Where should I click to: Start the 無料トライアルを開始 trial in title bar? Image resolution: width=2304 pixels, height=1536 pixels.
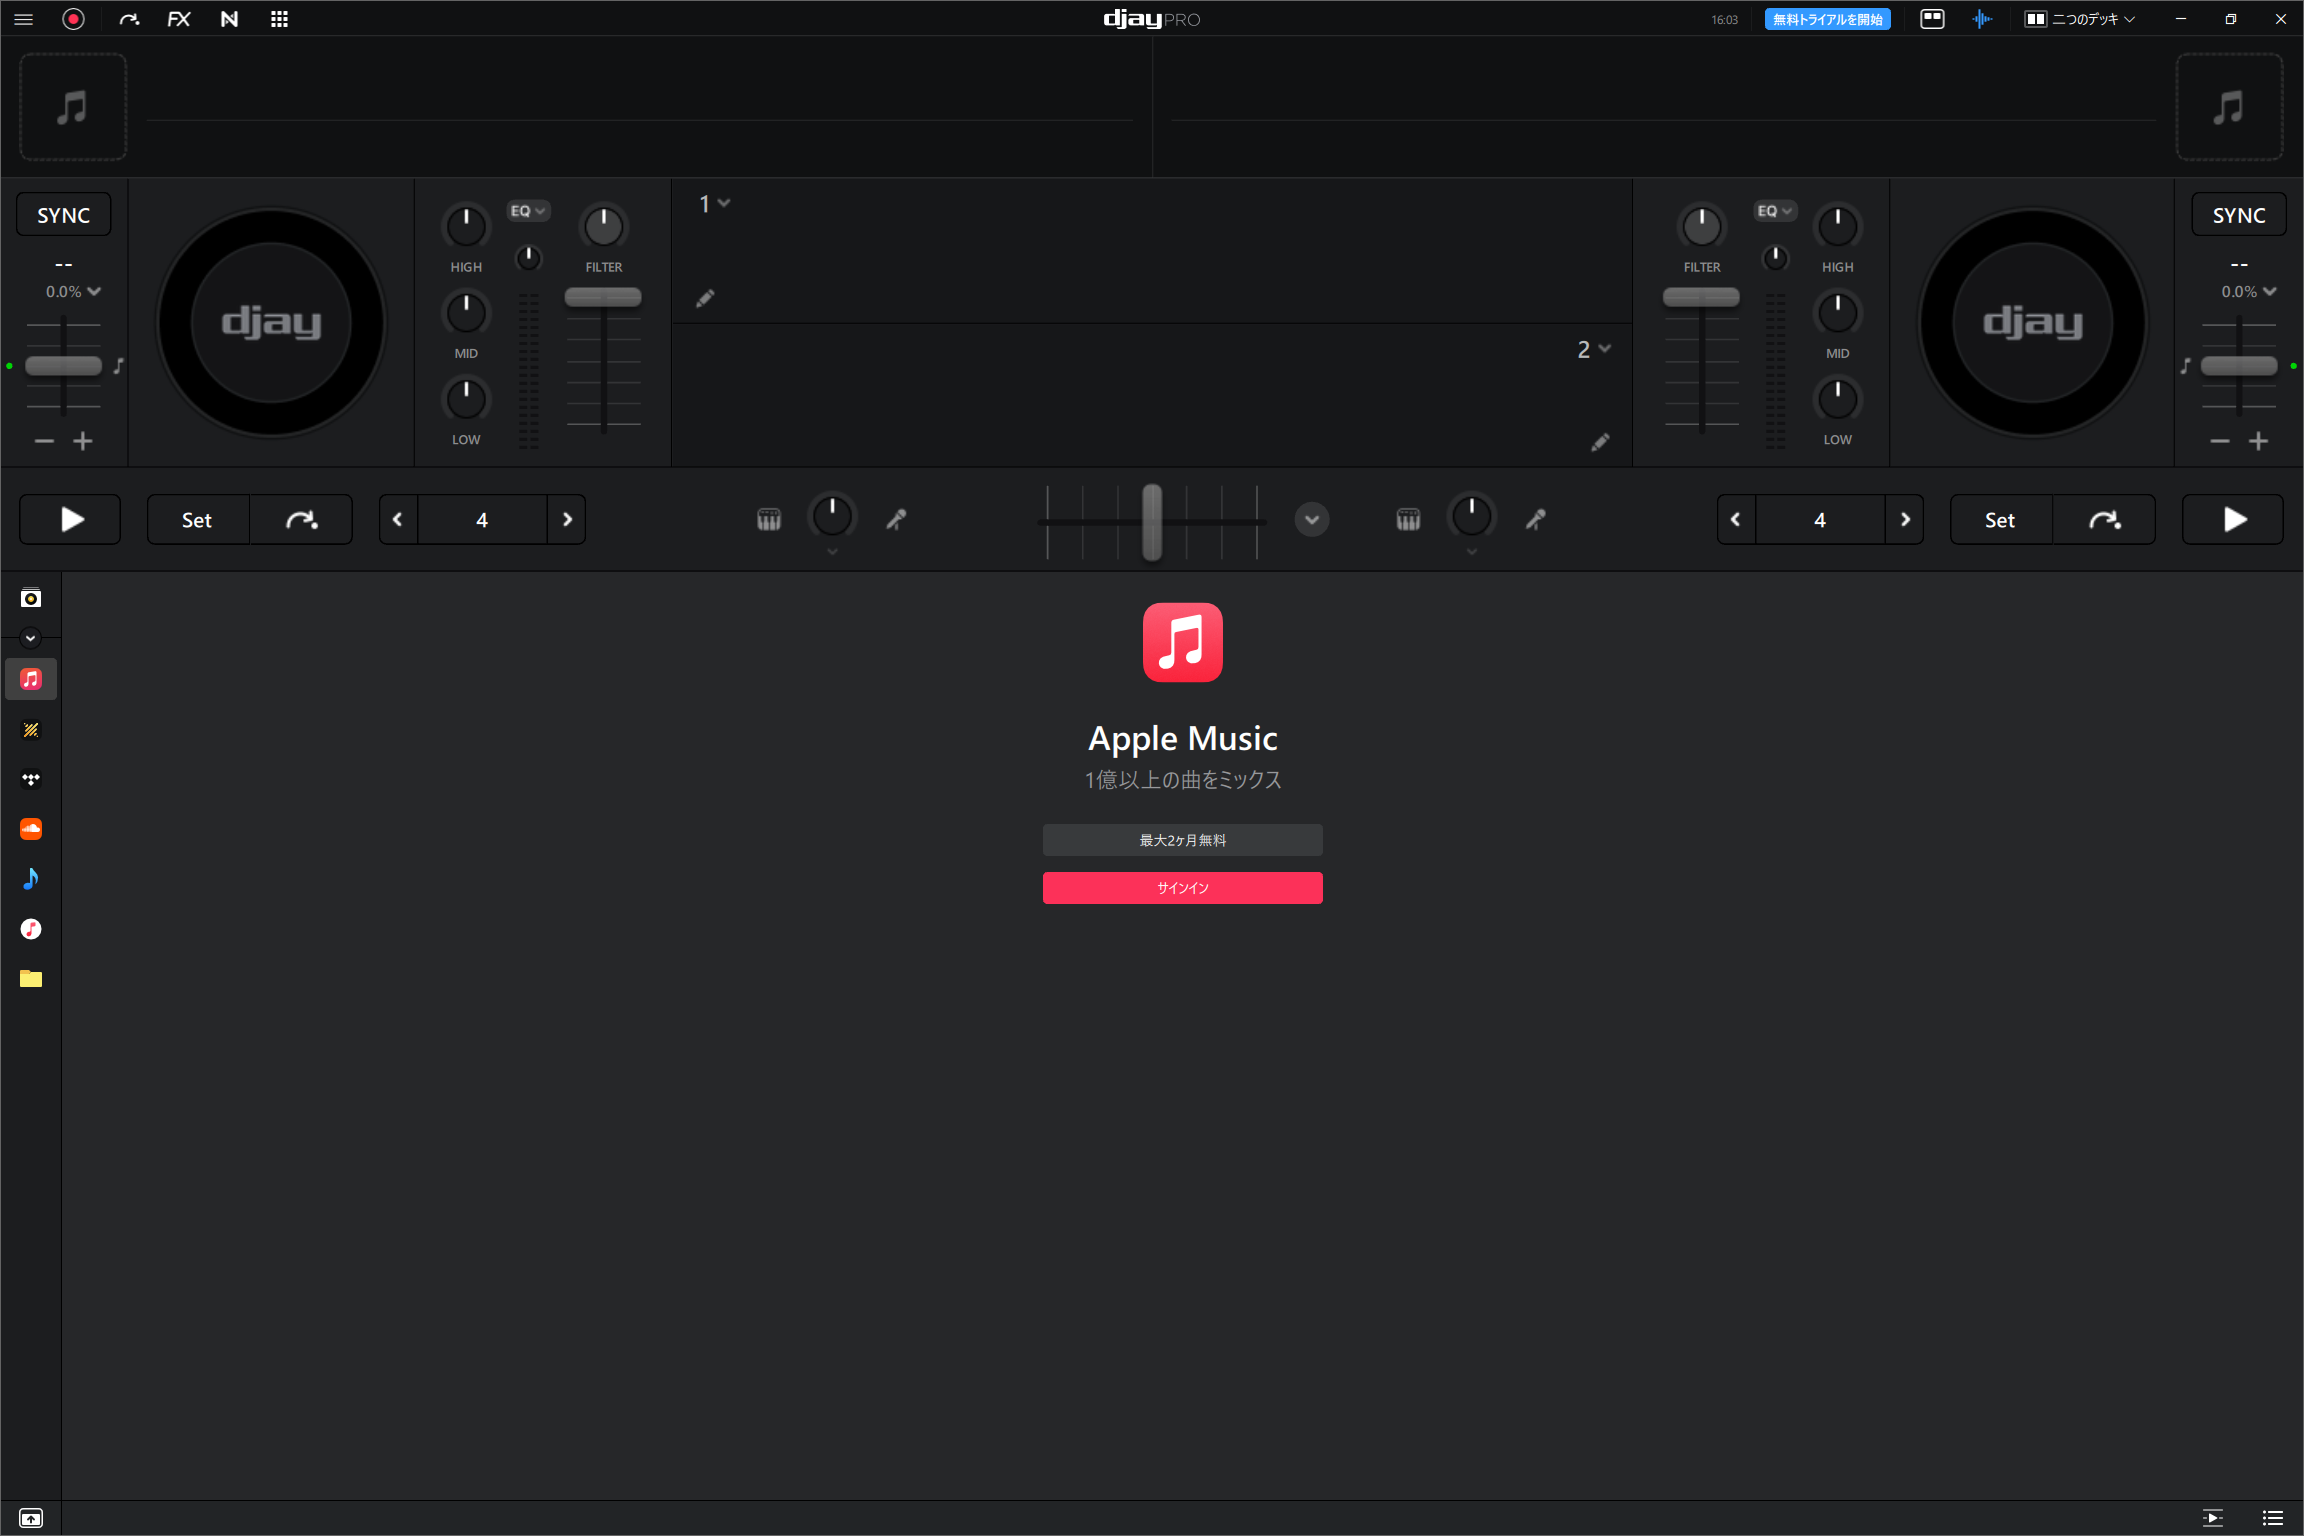click(x=1826, y=18)
